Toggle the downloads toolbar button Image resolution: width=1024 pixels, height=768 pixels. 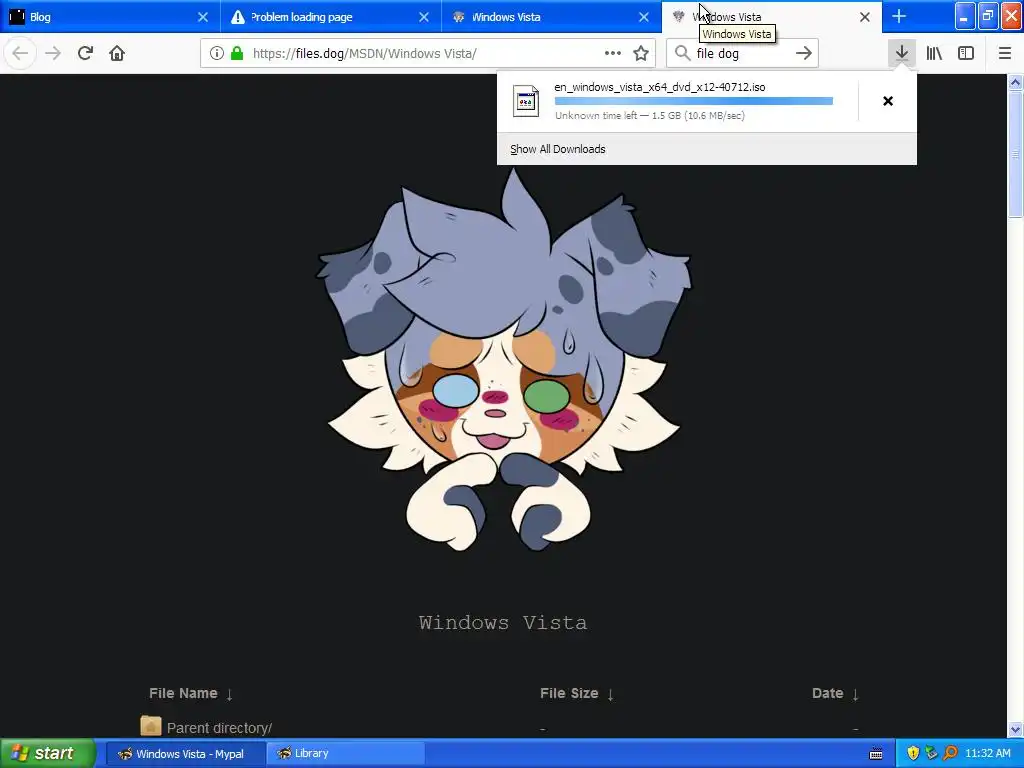tap(902, 54)
